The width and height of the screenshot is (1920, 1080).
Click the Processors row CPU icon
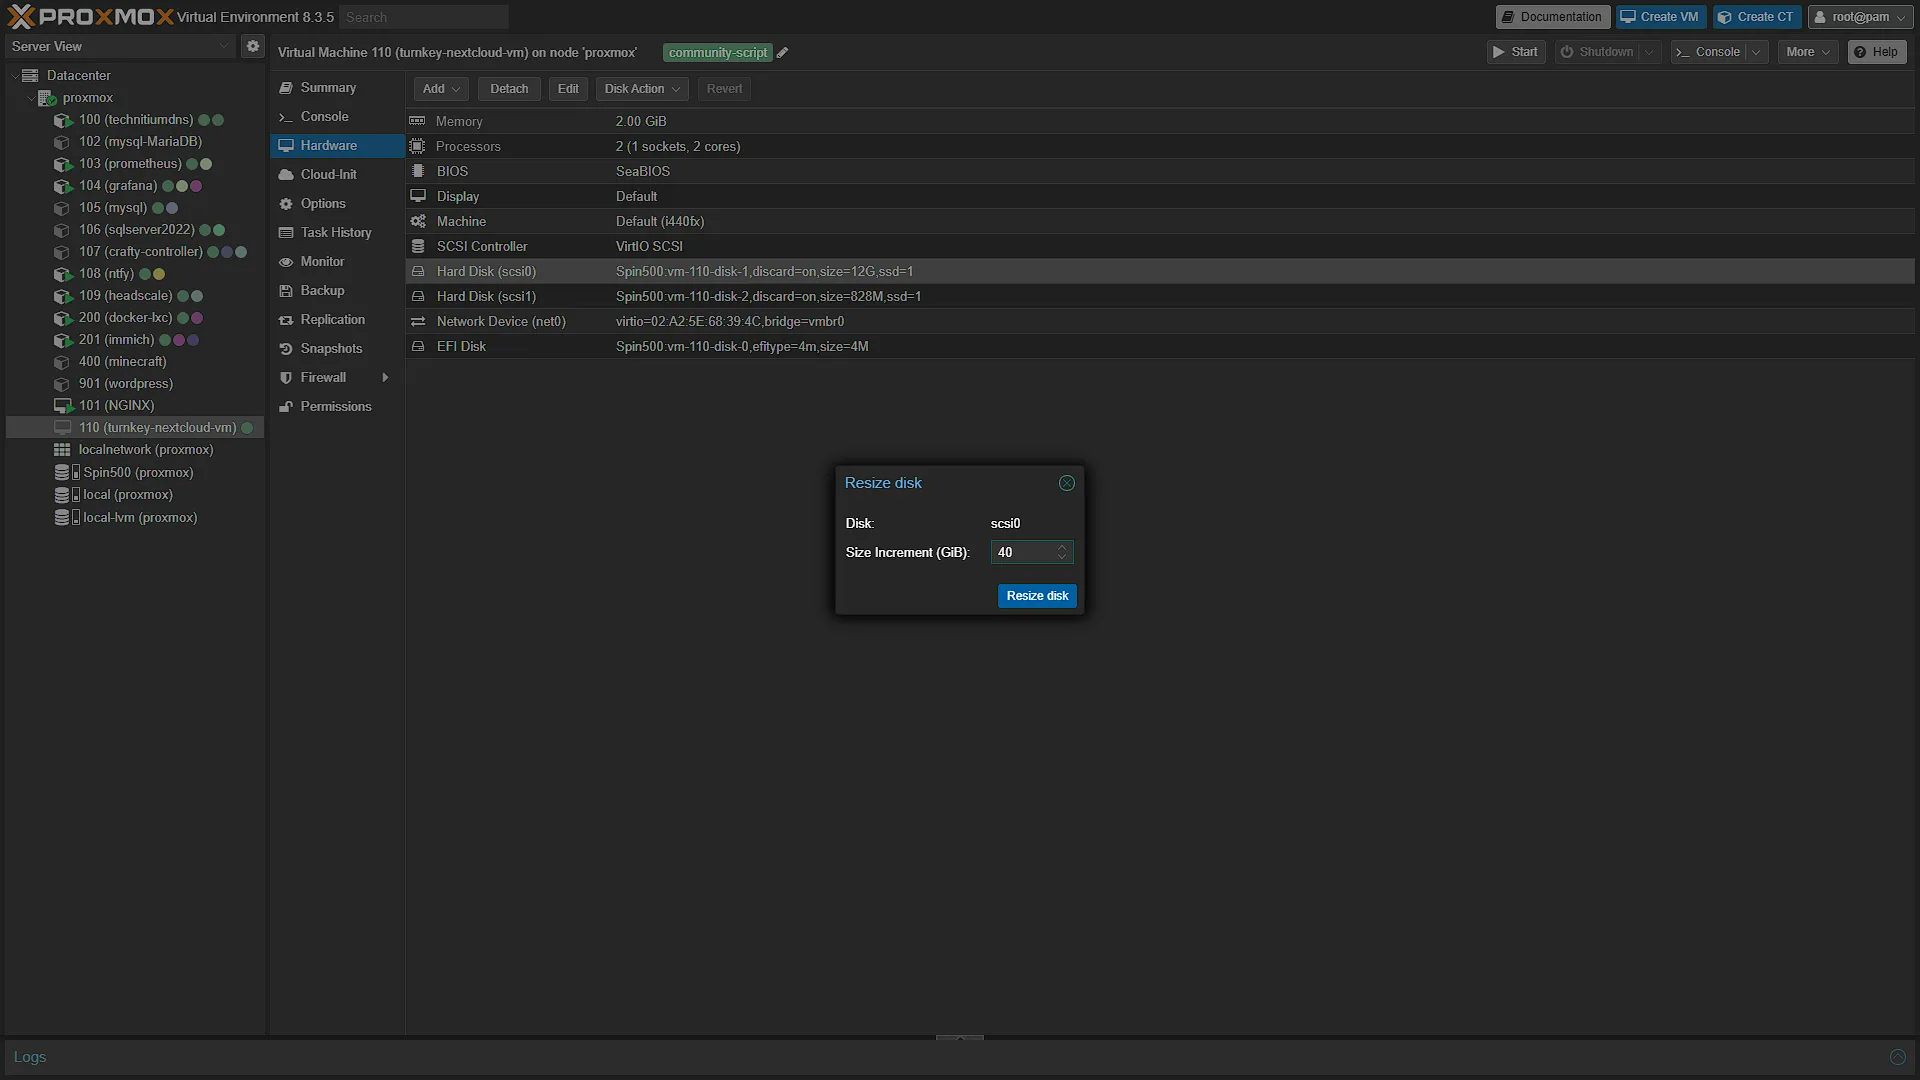point(417,146)
